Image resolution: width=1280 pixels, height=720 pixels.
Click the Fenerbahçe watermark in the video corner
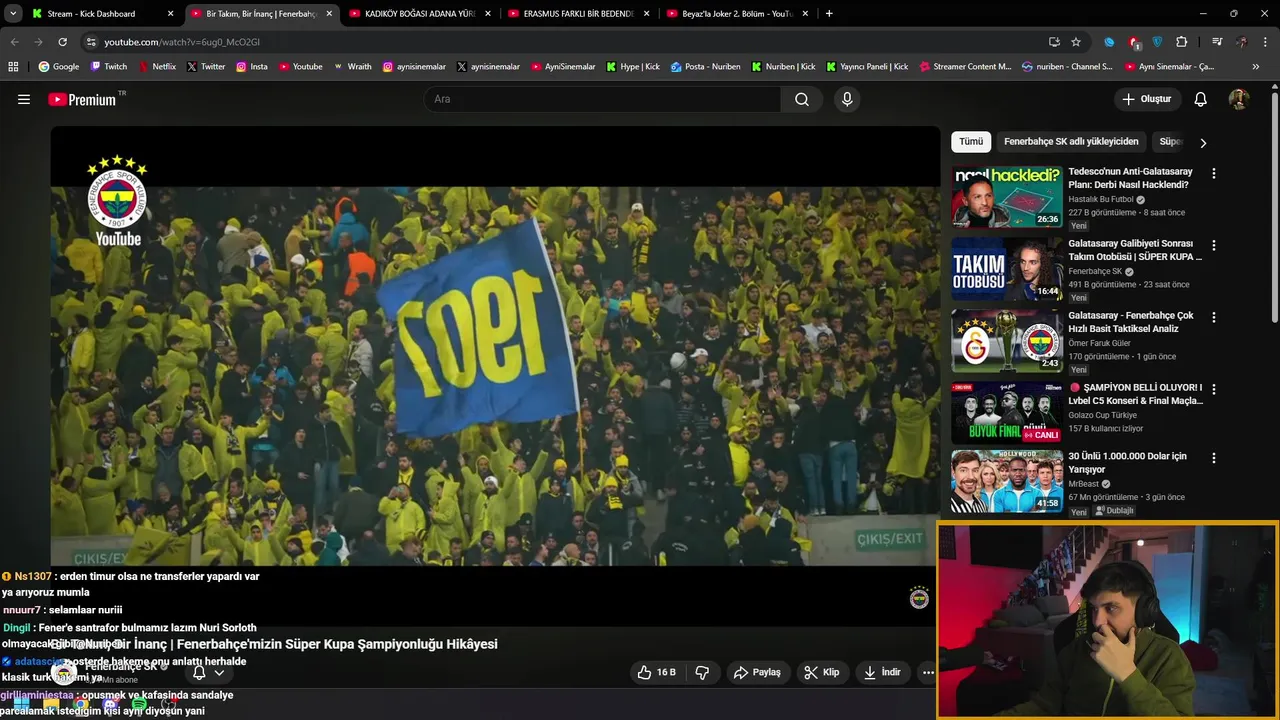[x=919, y=598]
